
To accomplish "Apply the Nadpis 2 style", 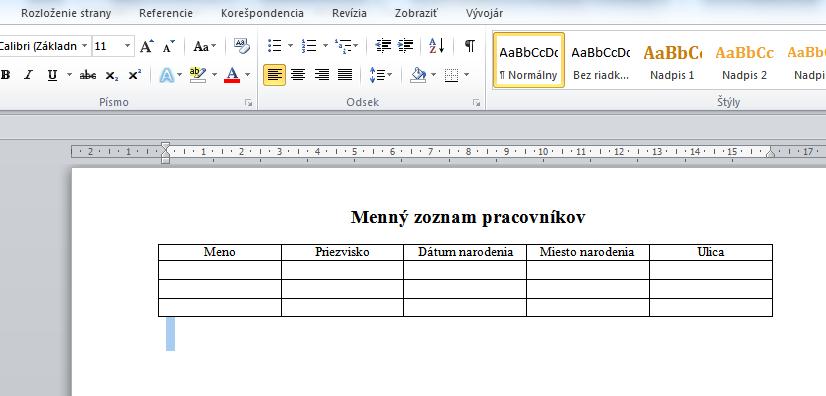I will 744,60.
